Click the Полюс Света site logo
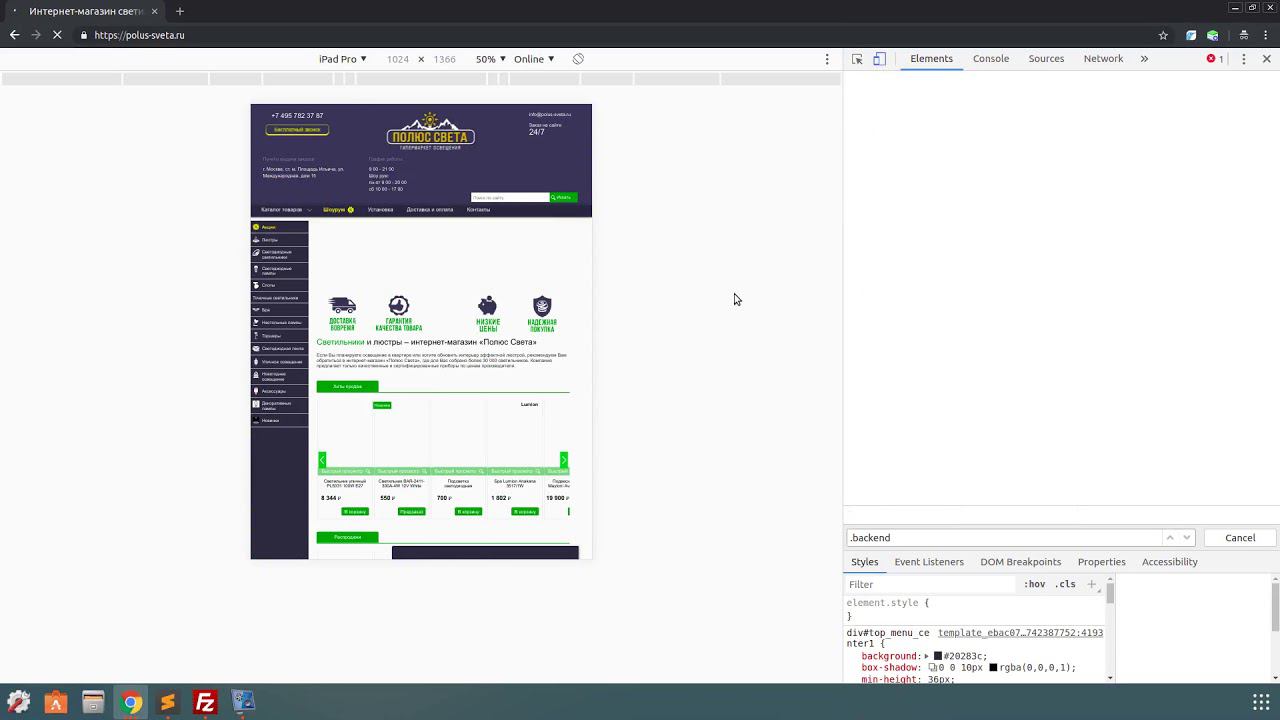The width and height of the screenshot is (1280, 720). (430, 131)
